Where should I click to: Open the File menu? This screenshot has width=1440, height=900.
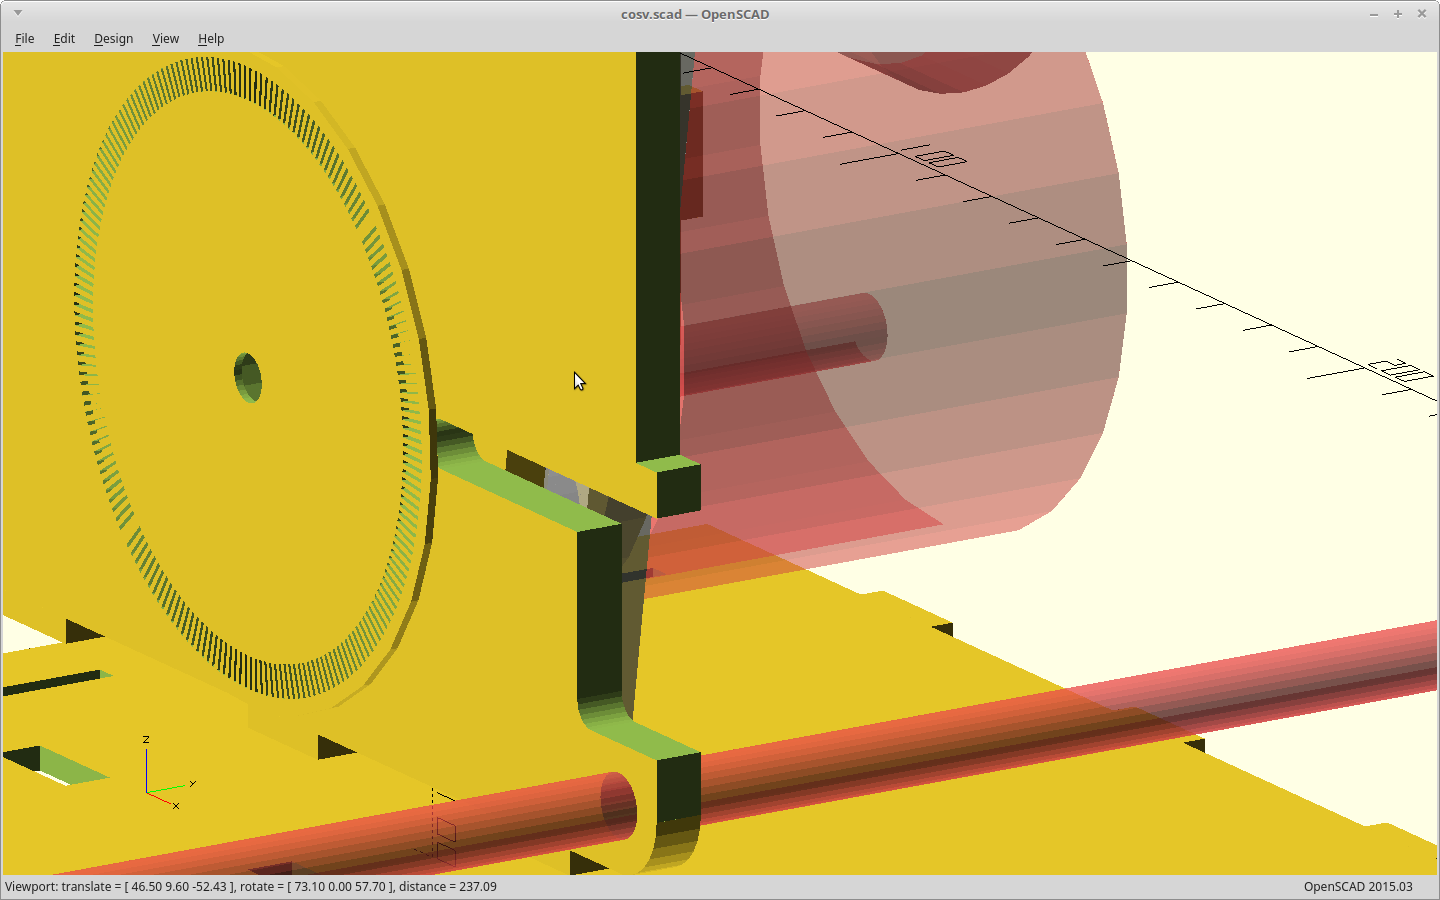point(24,39)
